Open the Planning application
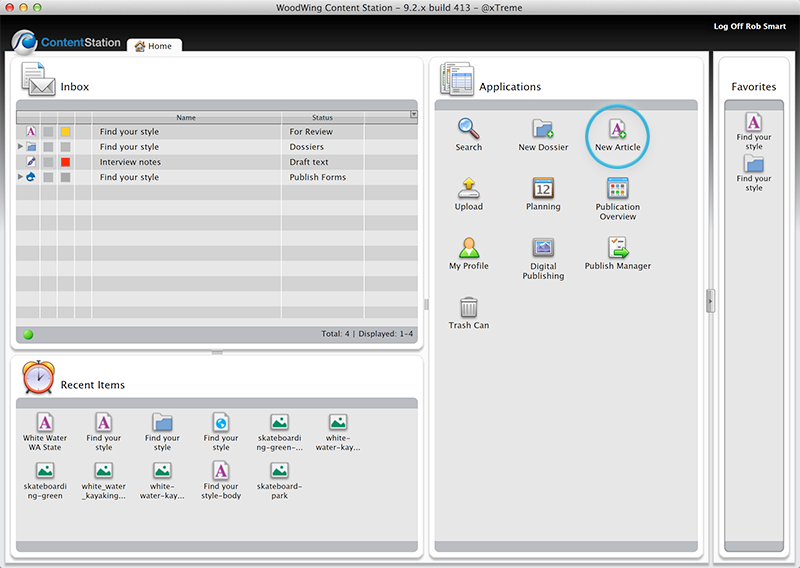This screenshot has width=800, height=568. click(x=543, y=194)
